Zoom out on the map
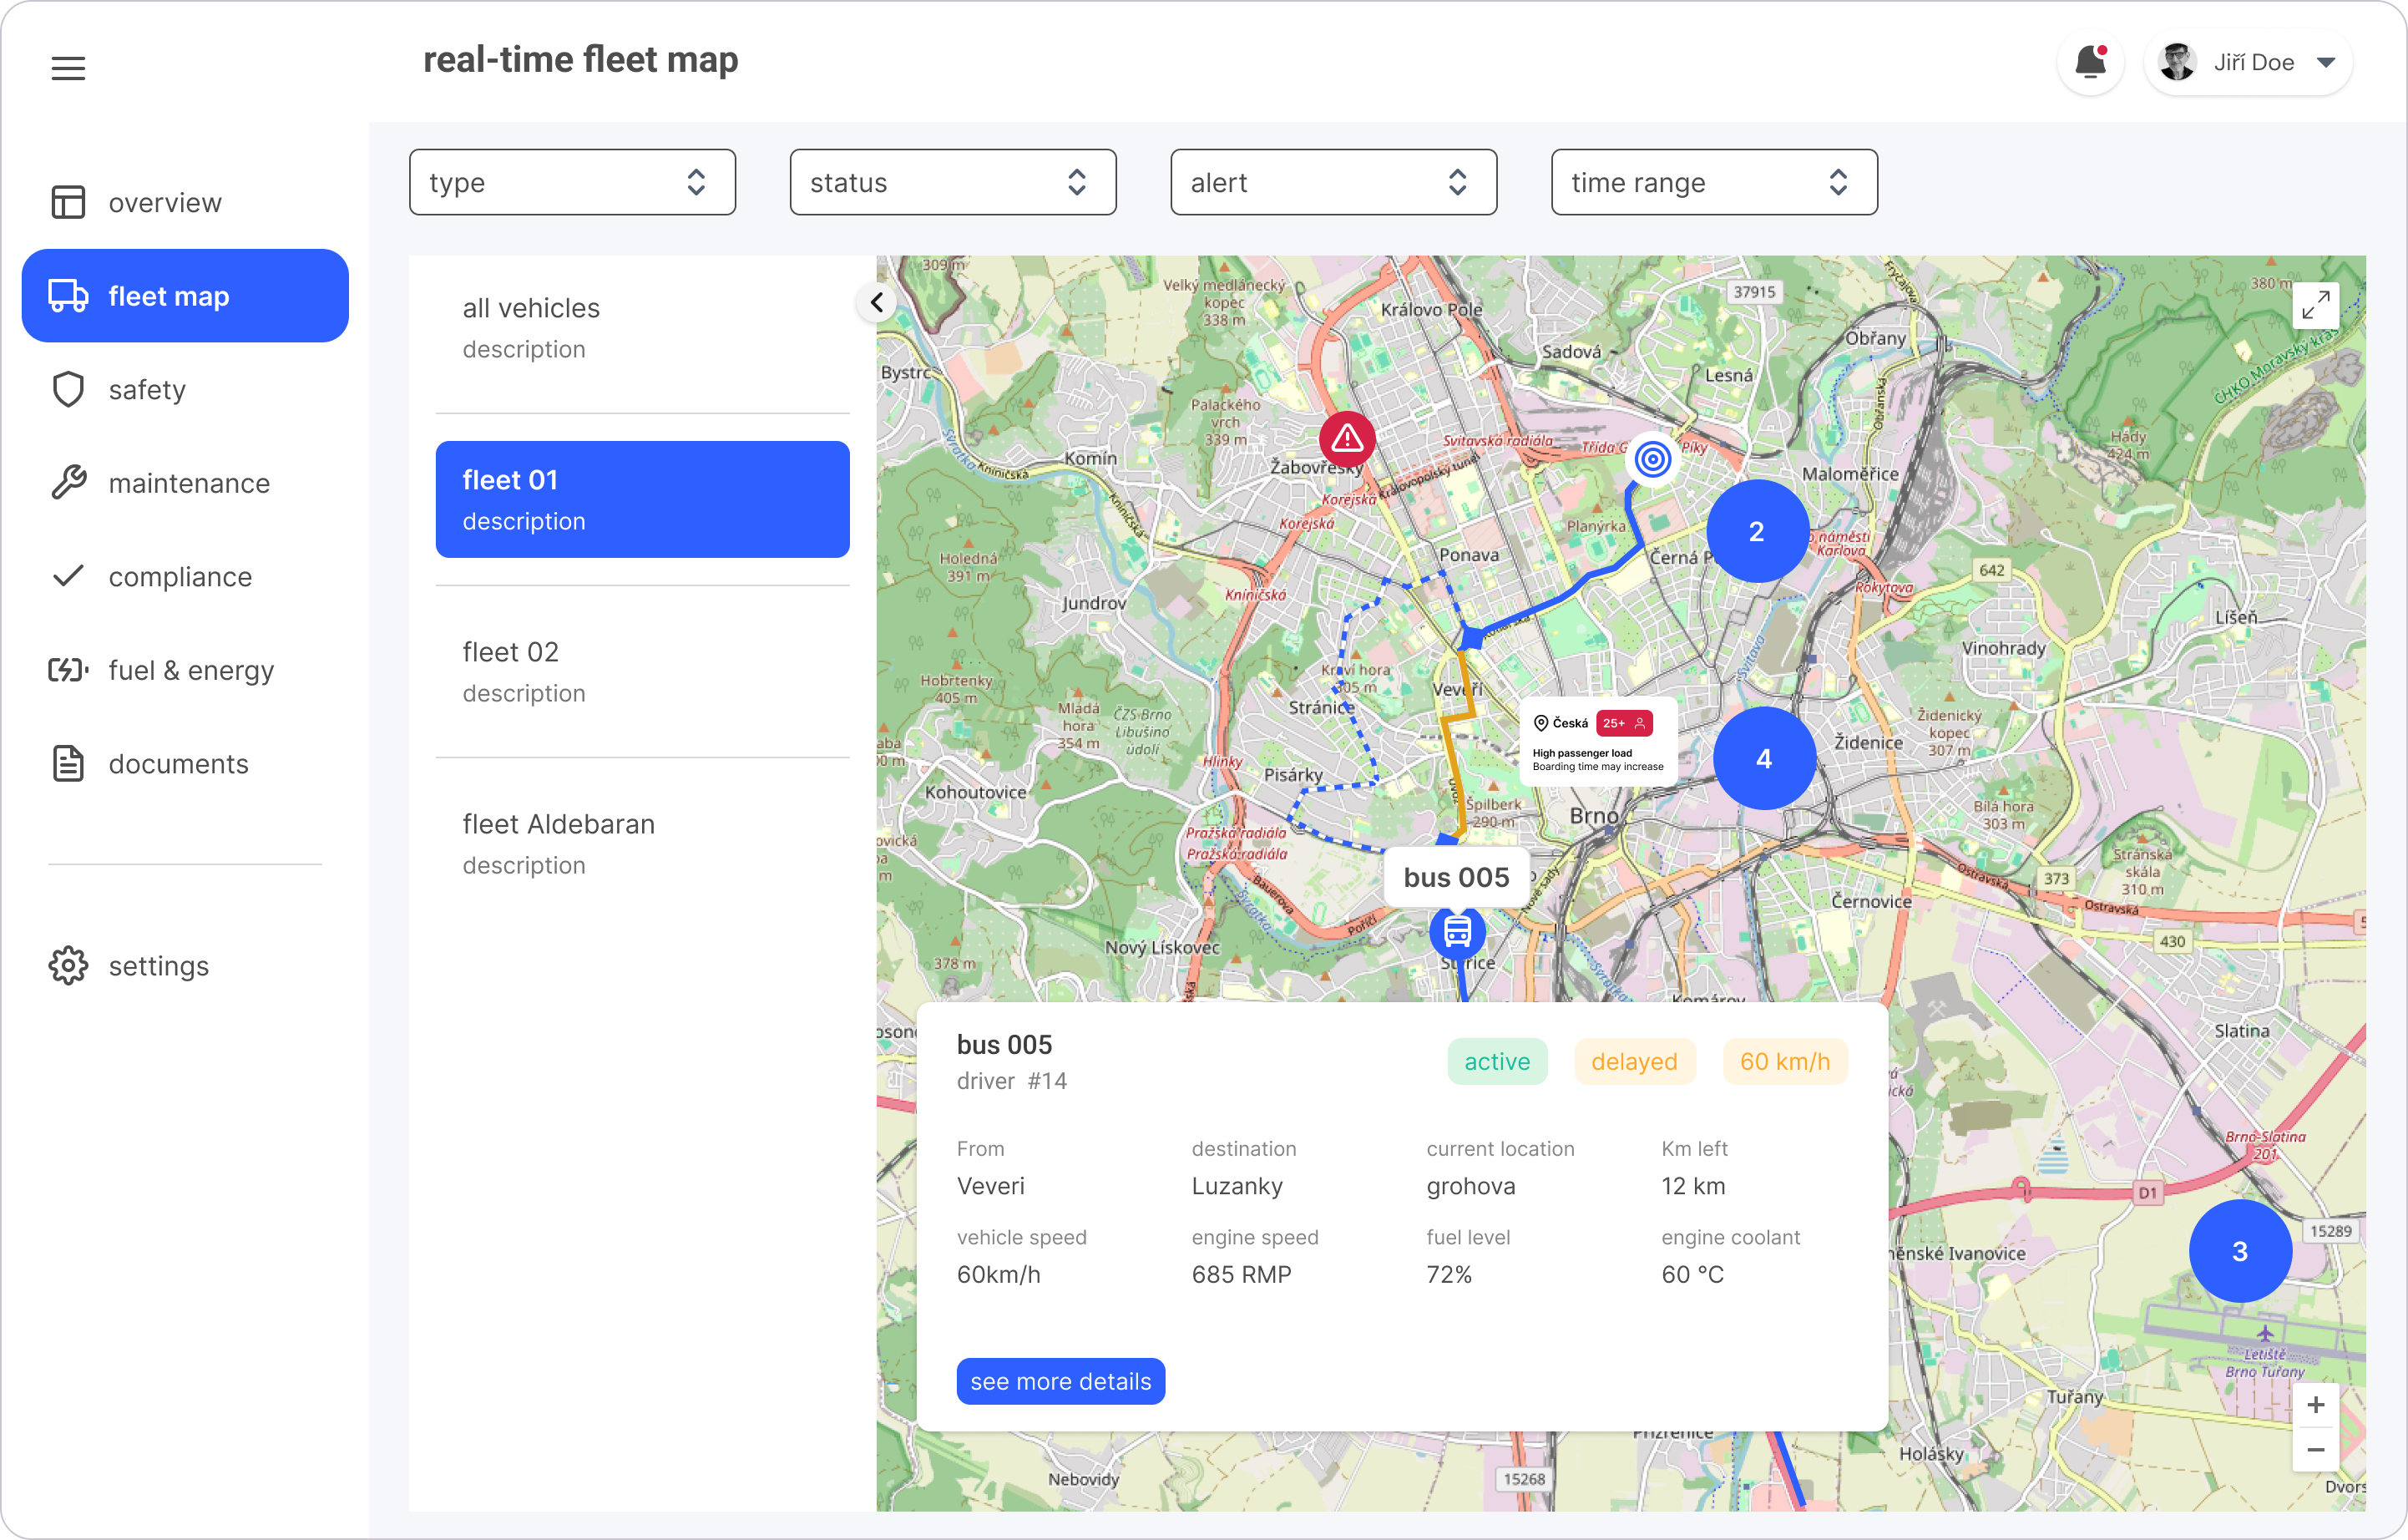This screenshot has width=2408, height=1540. click(2315, 1450)
